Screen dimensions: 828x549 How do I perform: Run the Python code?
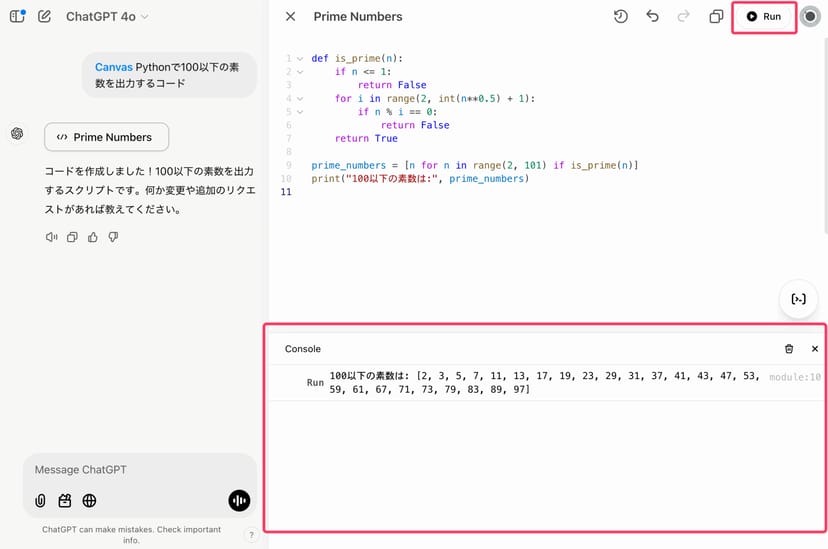point(764,17)
